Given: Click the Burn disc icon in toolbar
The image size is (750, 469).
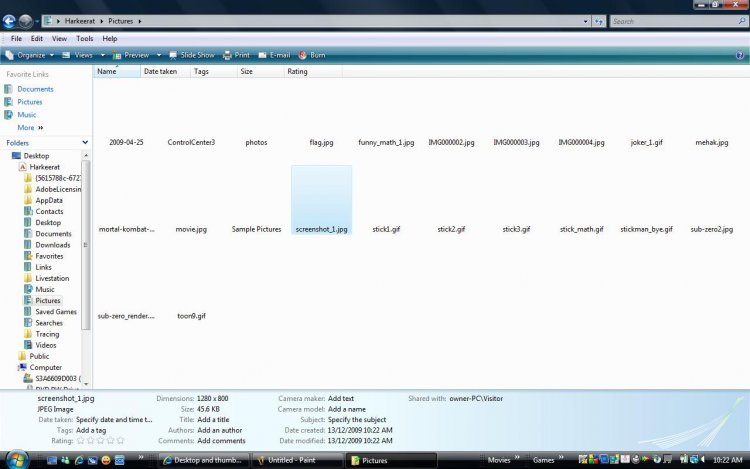Looking at the screenshot, I should 302,55.
